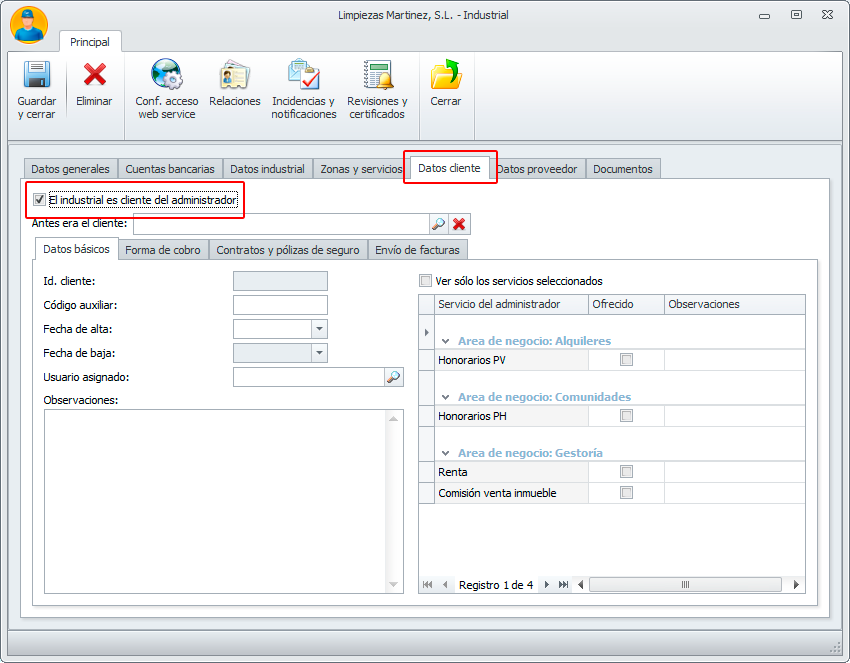Click the Eliminar red X icon
The height and width of the screenshot is (663, 850).
tap(94, 76)
